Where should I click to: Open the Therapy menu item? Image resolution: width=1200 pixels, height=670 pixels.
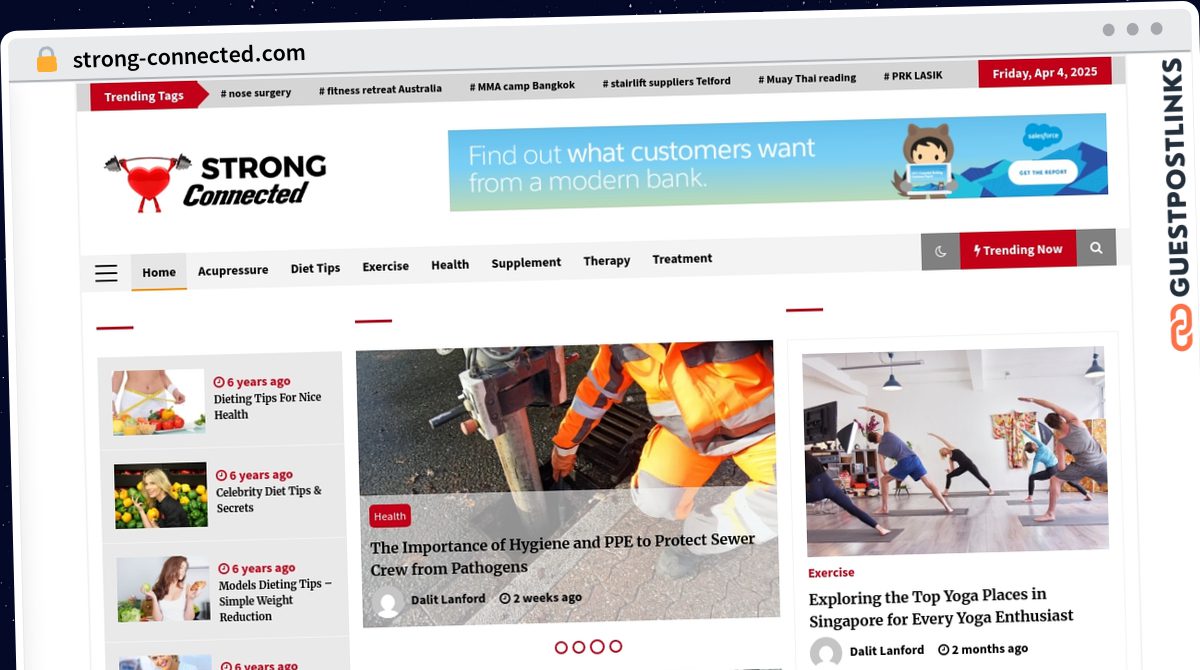point(607,261)
